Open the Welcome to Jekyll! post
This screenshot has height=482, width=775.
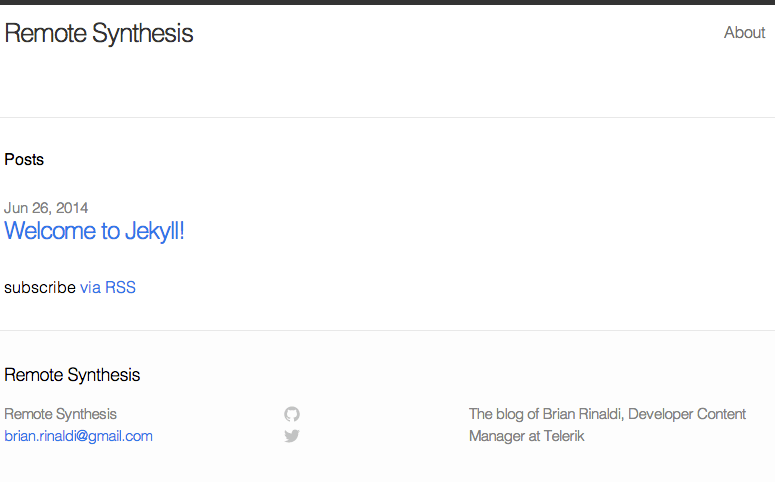(94, 231)
